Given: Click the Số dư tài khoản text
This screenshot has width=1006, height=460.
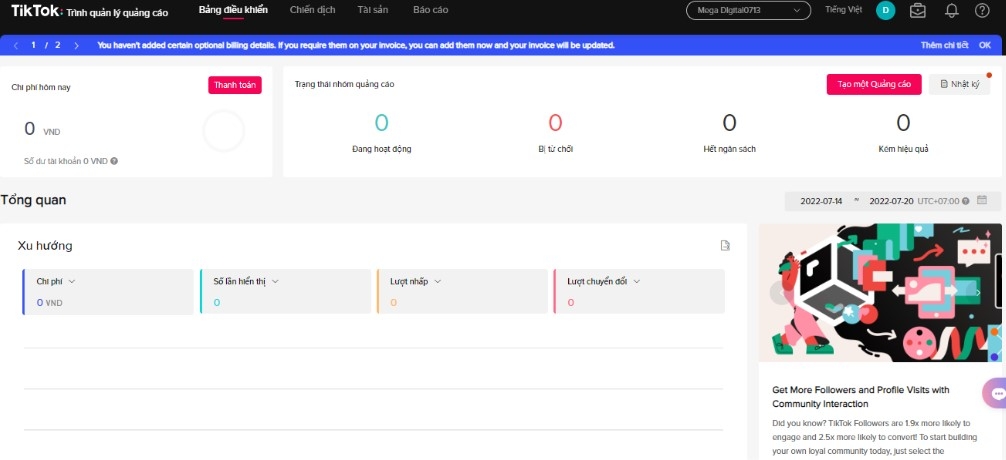Looking at the screenshot, I should coord(66,161).
